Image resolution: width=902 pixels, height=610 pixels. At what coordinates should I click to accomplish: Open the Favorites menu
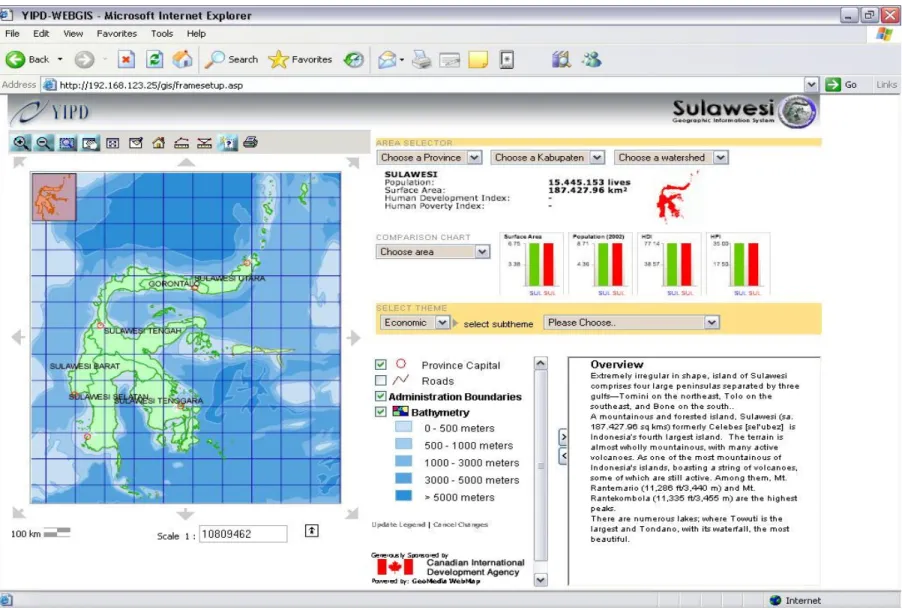pyautogui.click(x=117, y=33)
